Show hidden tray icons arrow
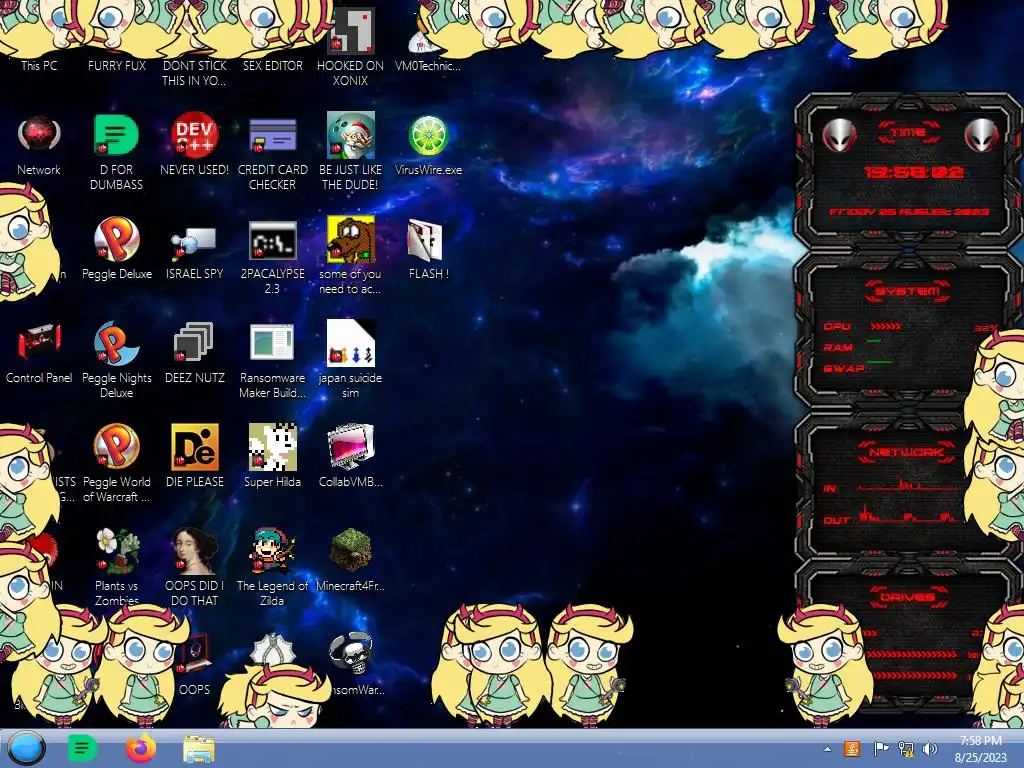1024x768 pixels. (827, 749)
